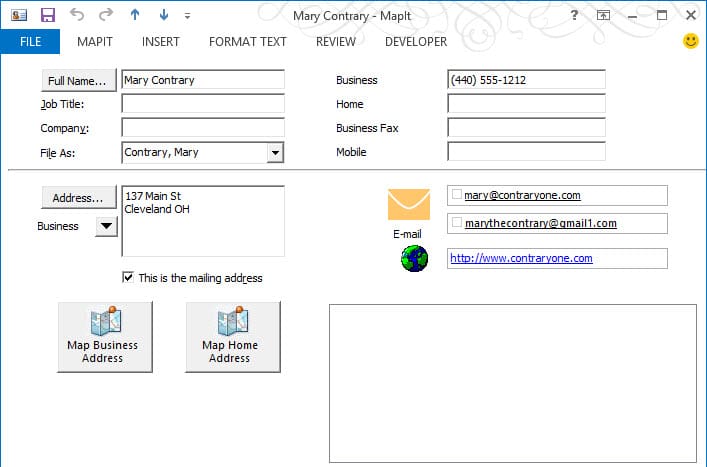Viewport: 707px width, 467px height.
Task: Click the yellow smiley feedback icon
Action: pyautogui.click(x=690, y=41)
